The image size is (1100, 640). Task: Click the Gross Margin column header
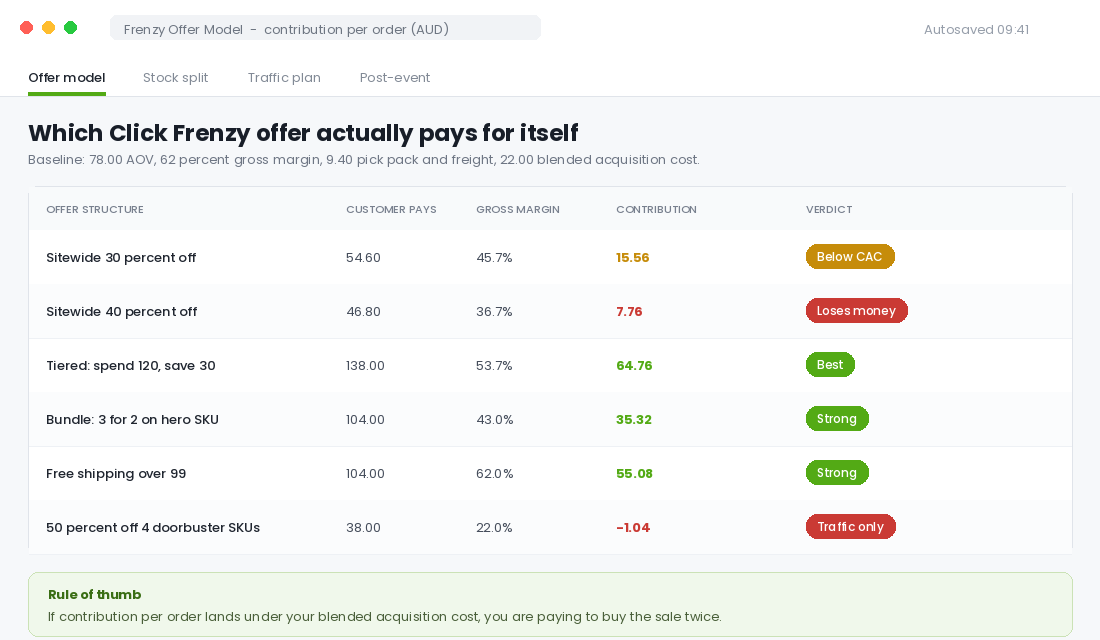518,209
